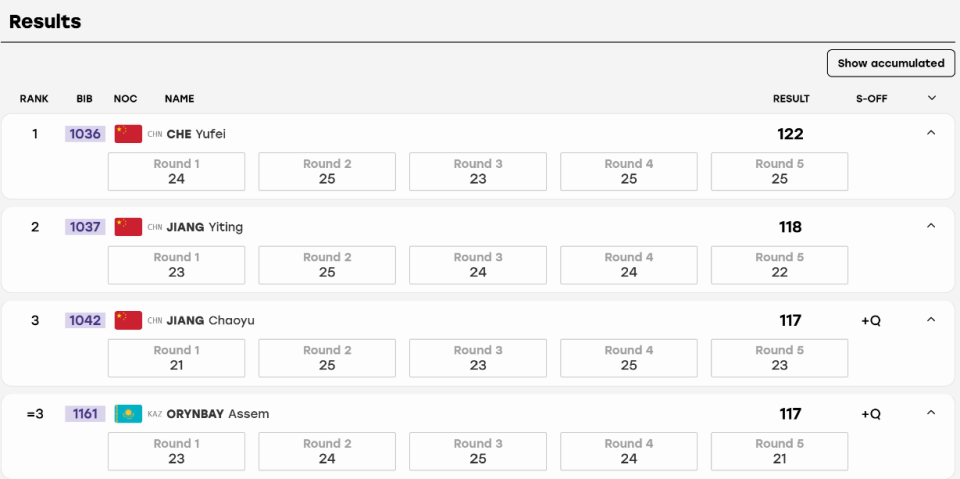Click China flag icon beside JIANG Chaoyu
The width and height of the screenshot is (960, 479).
point(128,320)
